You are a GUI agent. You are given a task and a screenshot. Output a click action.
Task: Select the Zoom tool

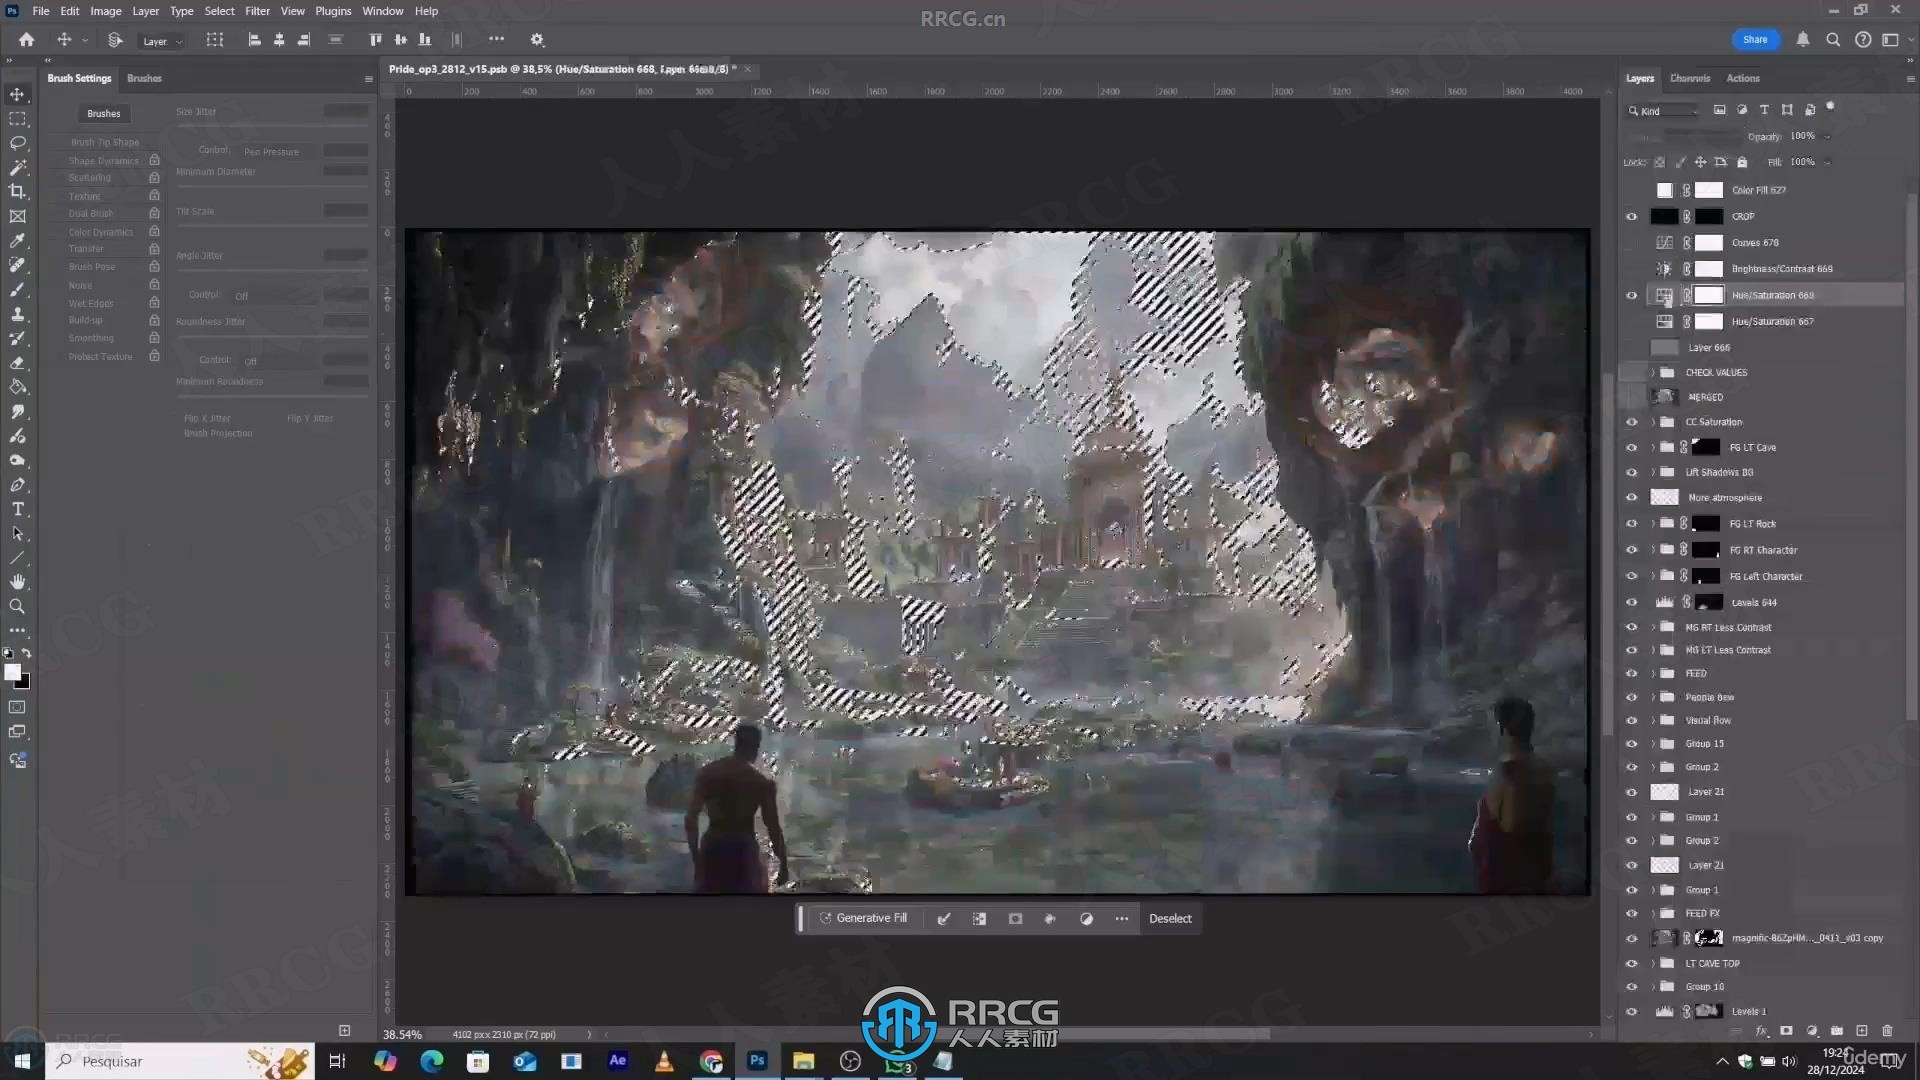[17, 606]
